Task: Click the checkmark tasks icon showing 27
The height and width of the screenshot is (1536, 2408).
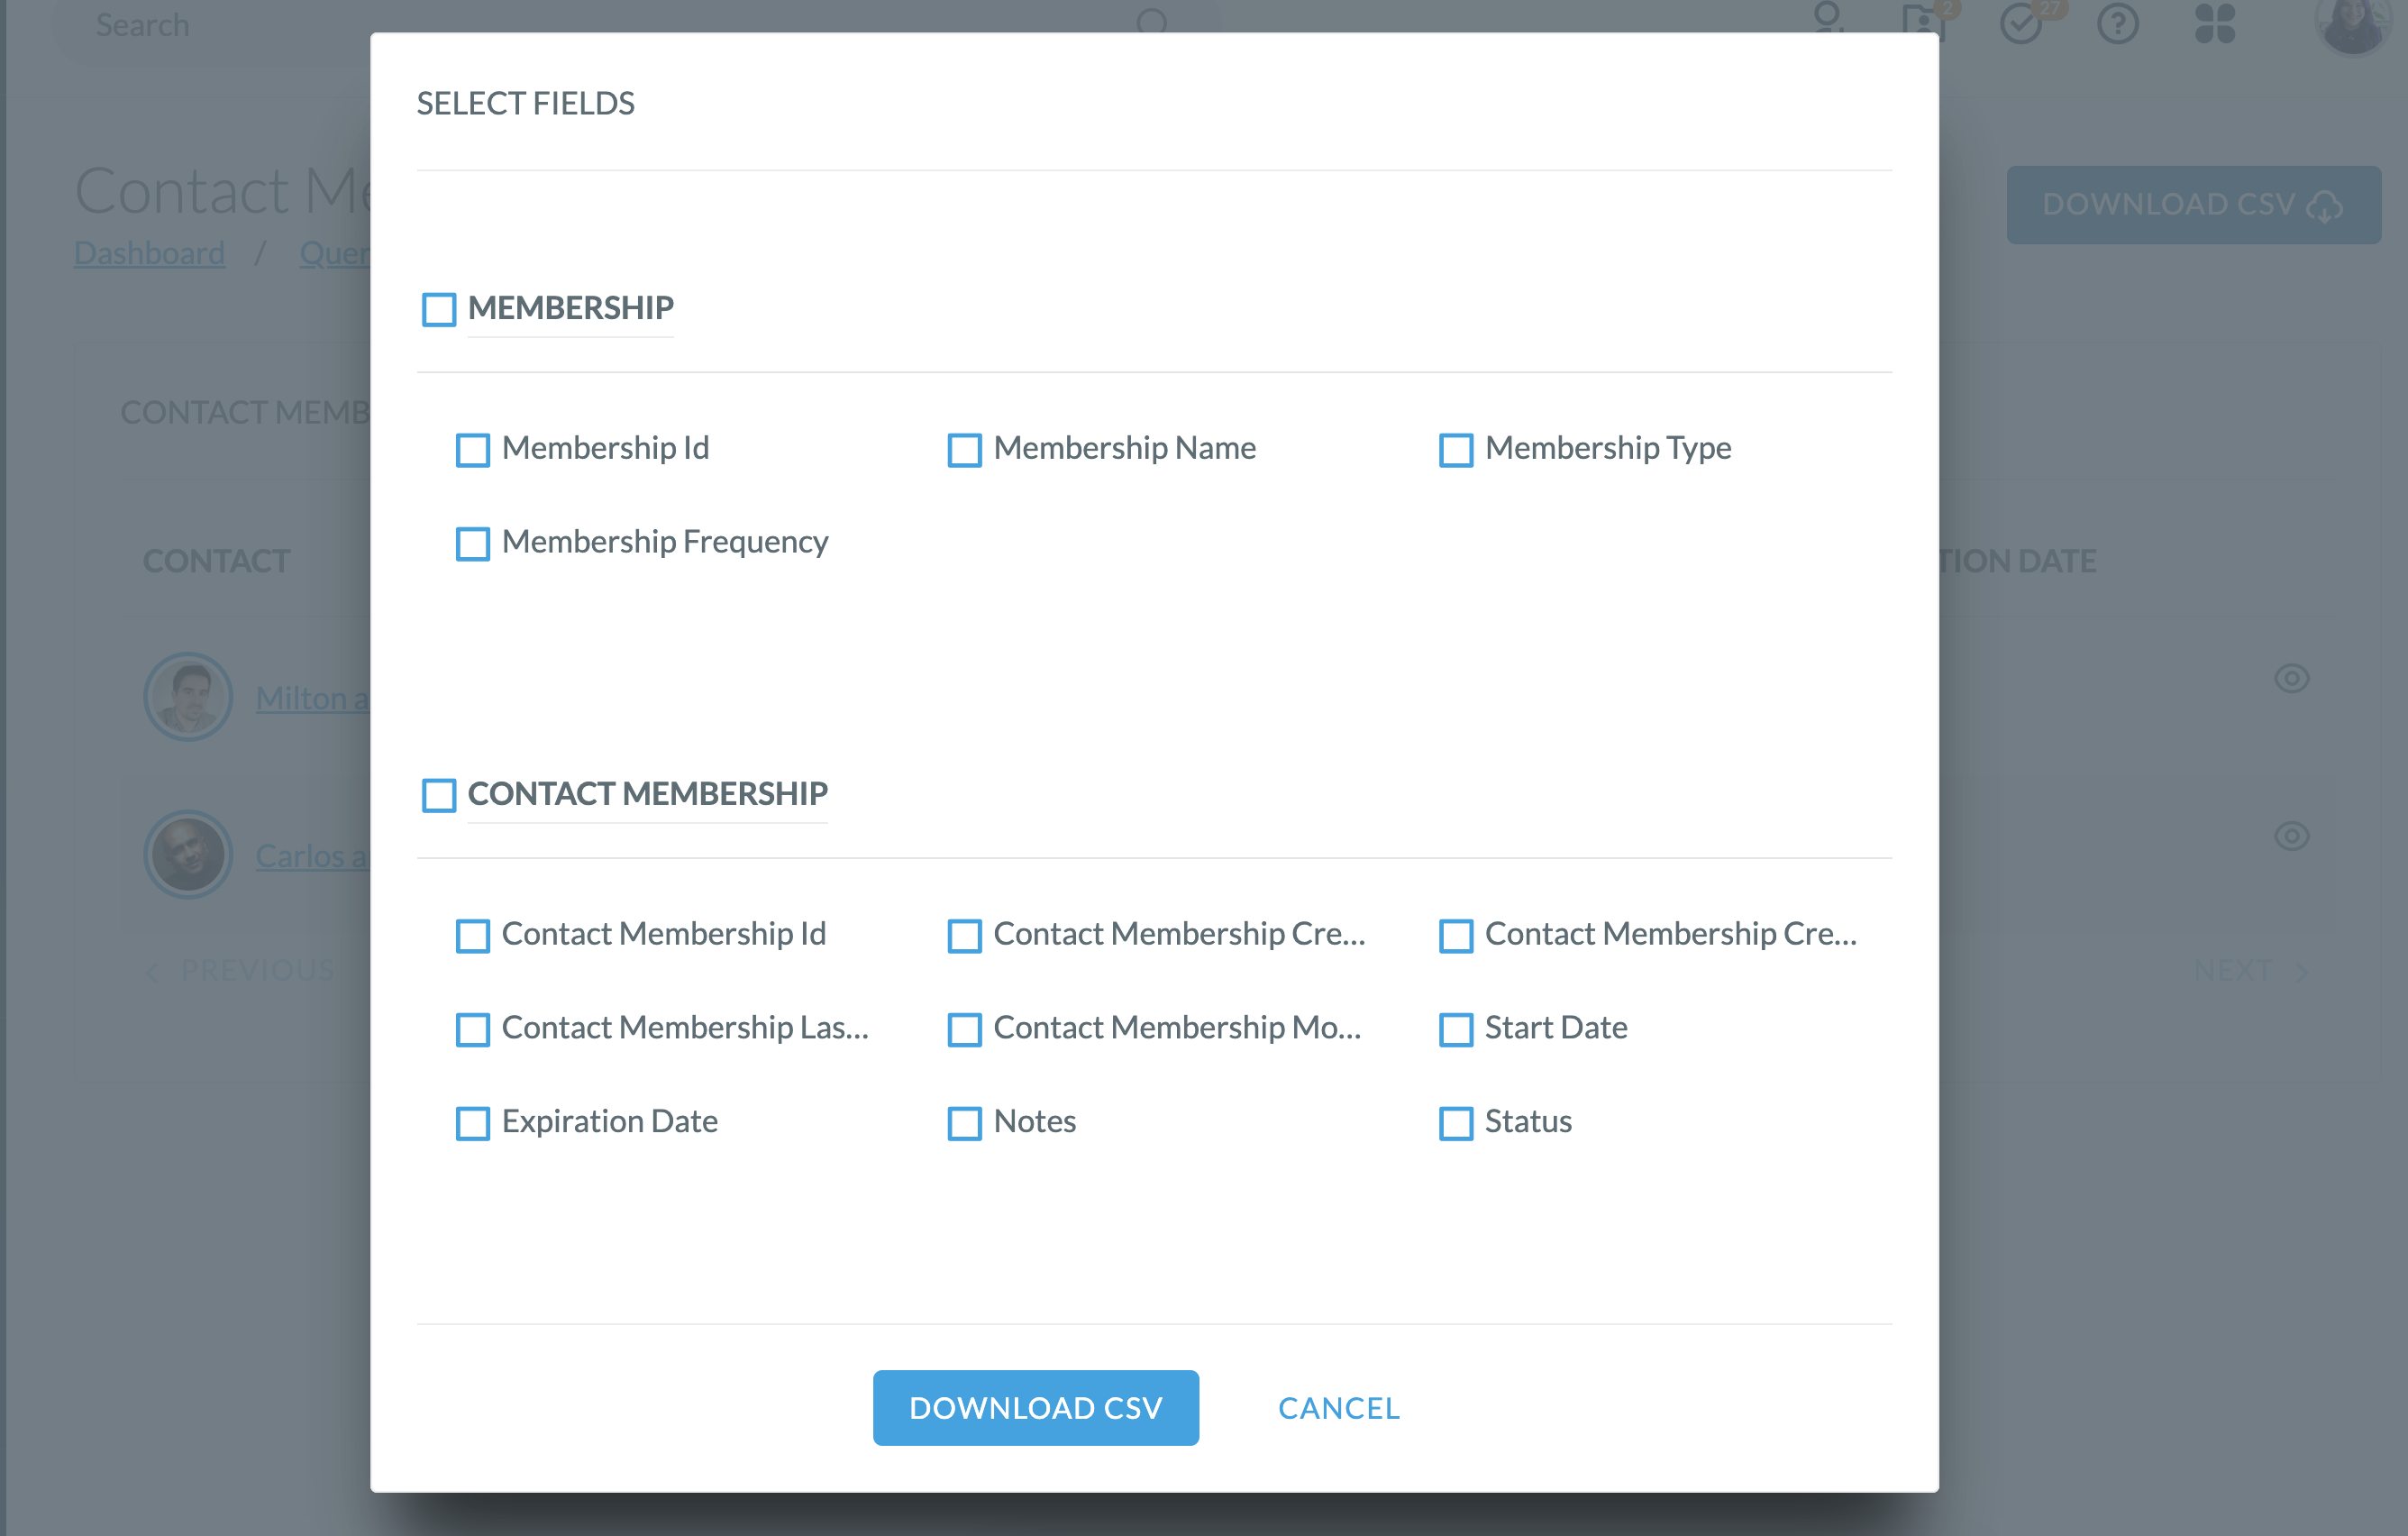Action: tap(2021, 25)
